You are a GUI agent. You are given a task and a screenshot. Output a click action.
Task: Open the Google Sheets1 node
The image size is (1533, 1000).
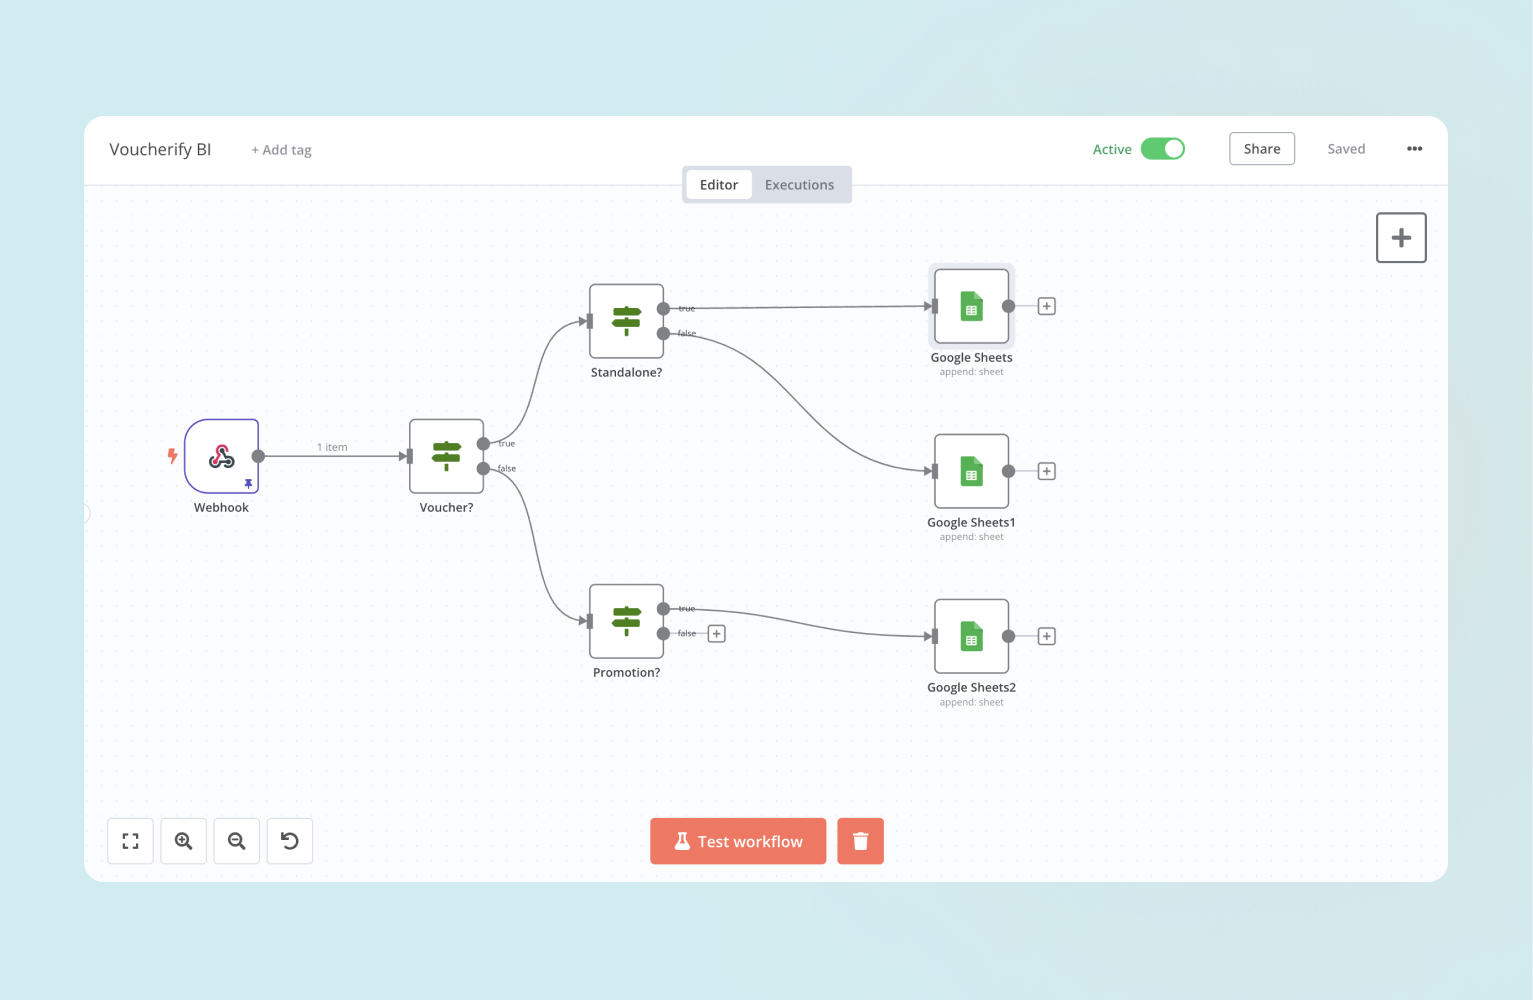(971, 471)
